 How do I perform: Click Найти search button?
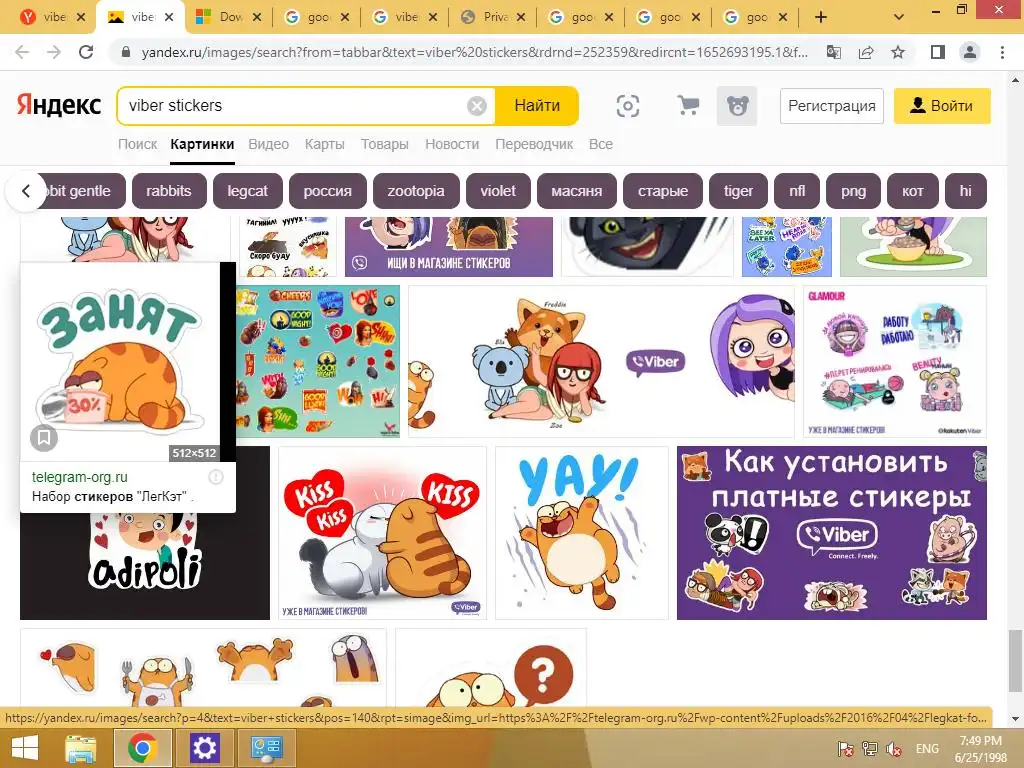537,106
